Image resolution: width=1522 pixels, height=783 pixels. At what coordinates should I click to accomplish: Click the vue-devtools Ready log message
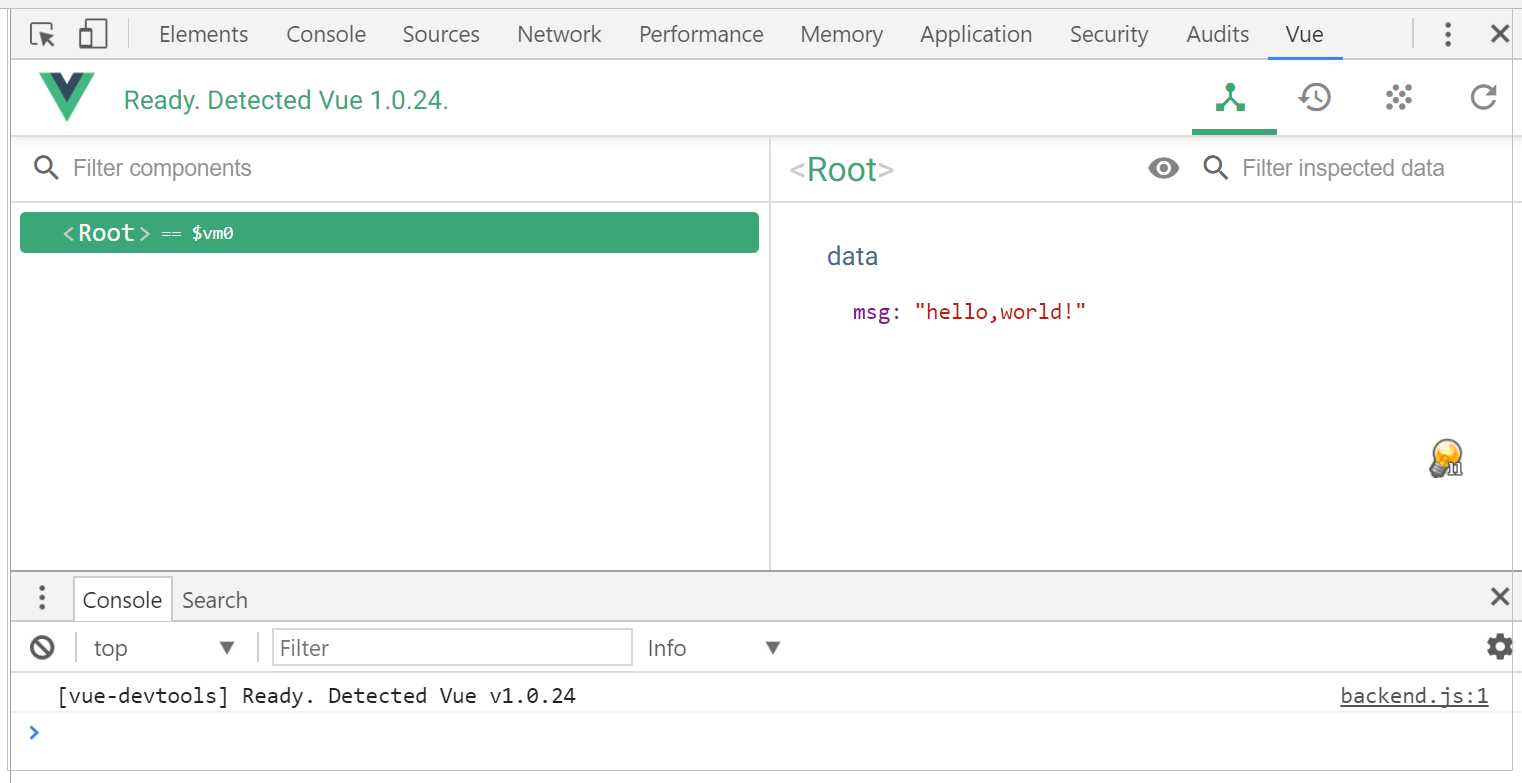[316, 696]
